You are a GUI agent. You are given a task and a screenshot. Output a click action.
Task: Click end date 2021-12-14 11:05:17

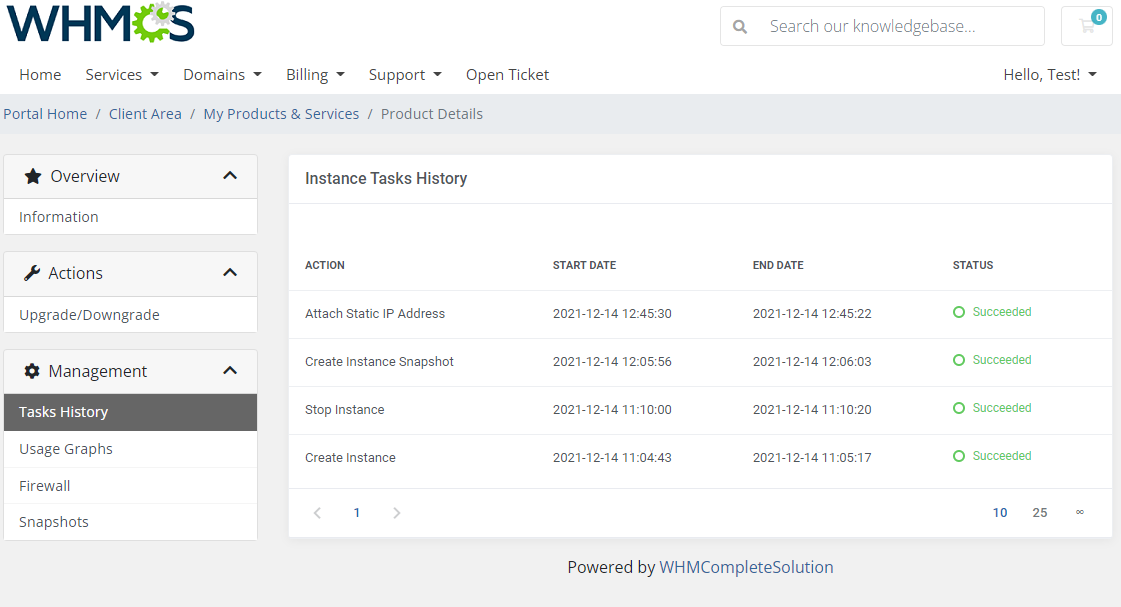812,457
